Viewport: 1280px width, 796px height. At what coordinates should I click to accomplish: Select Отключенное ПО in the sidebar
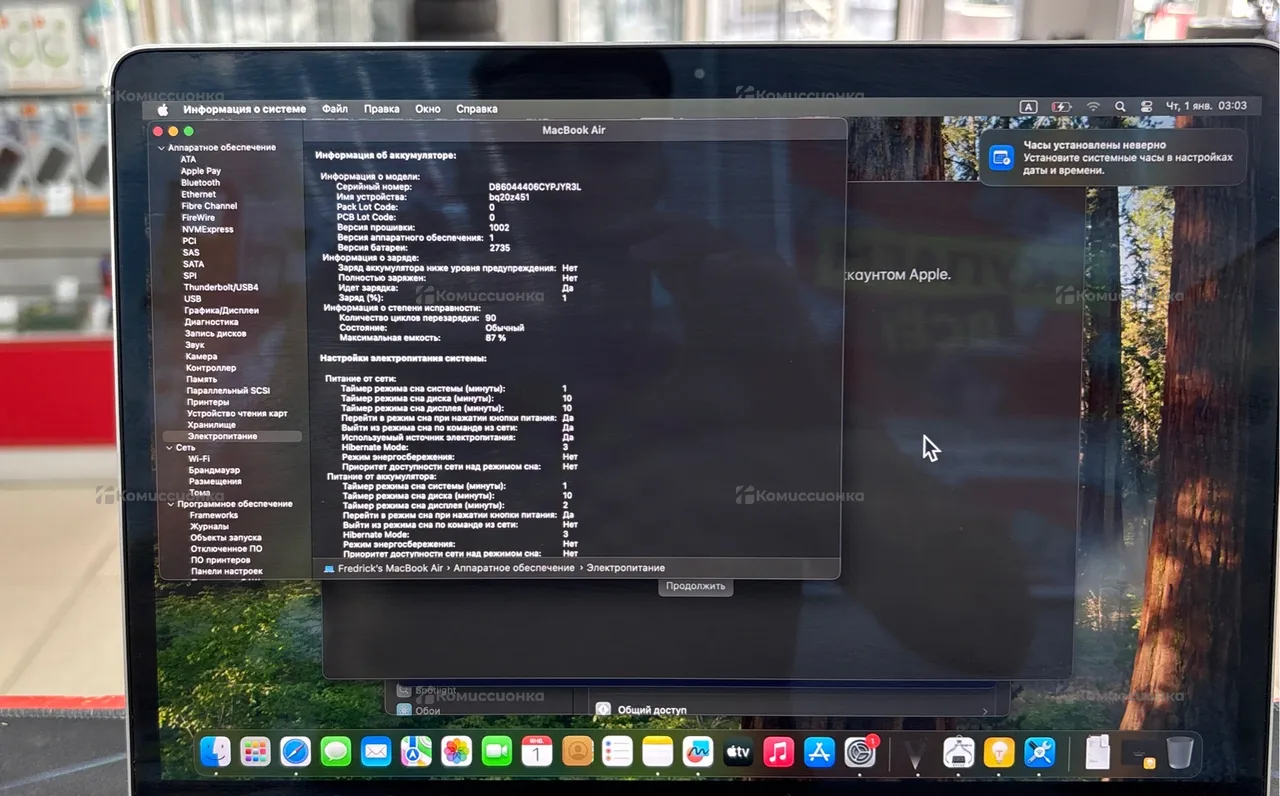pyautogui.click(x=226, y=549)
